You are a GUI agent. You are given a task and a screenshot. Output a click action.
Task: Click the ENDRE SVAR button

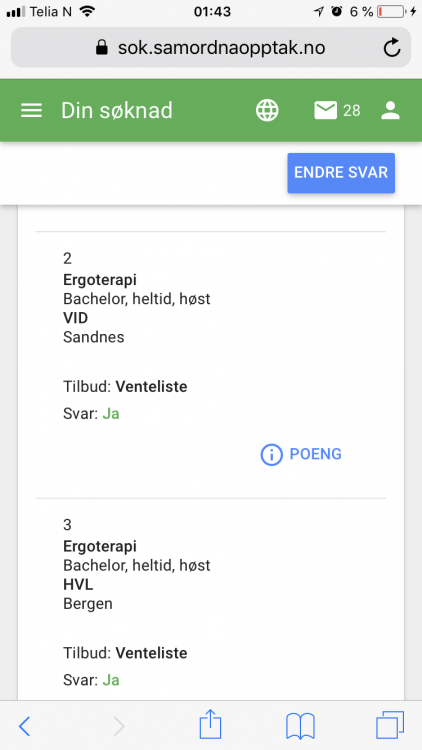pyautogui.click(x=341, y=173)
